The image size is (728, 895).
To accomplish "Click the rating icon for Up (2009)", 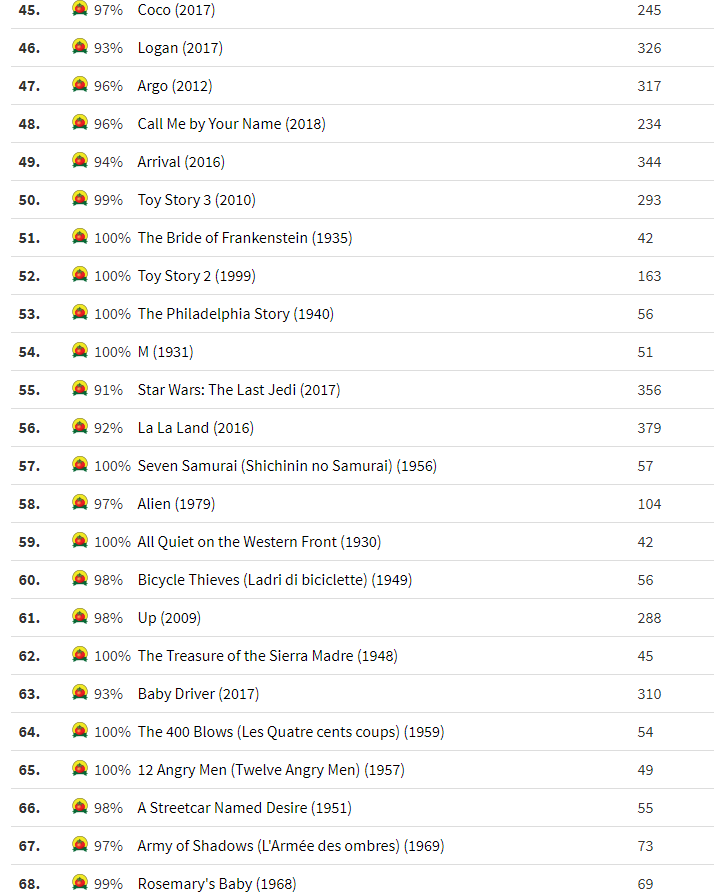I will (80, 617).
